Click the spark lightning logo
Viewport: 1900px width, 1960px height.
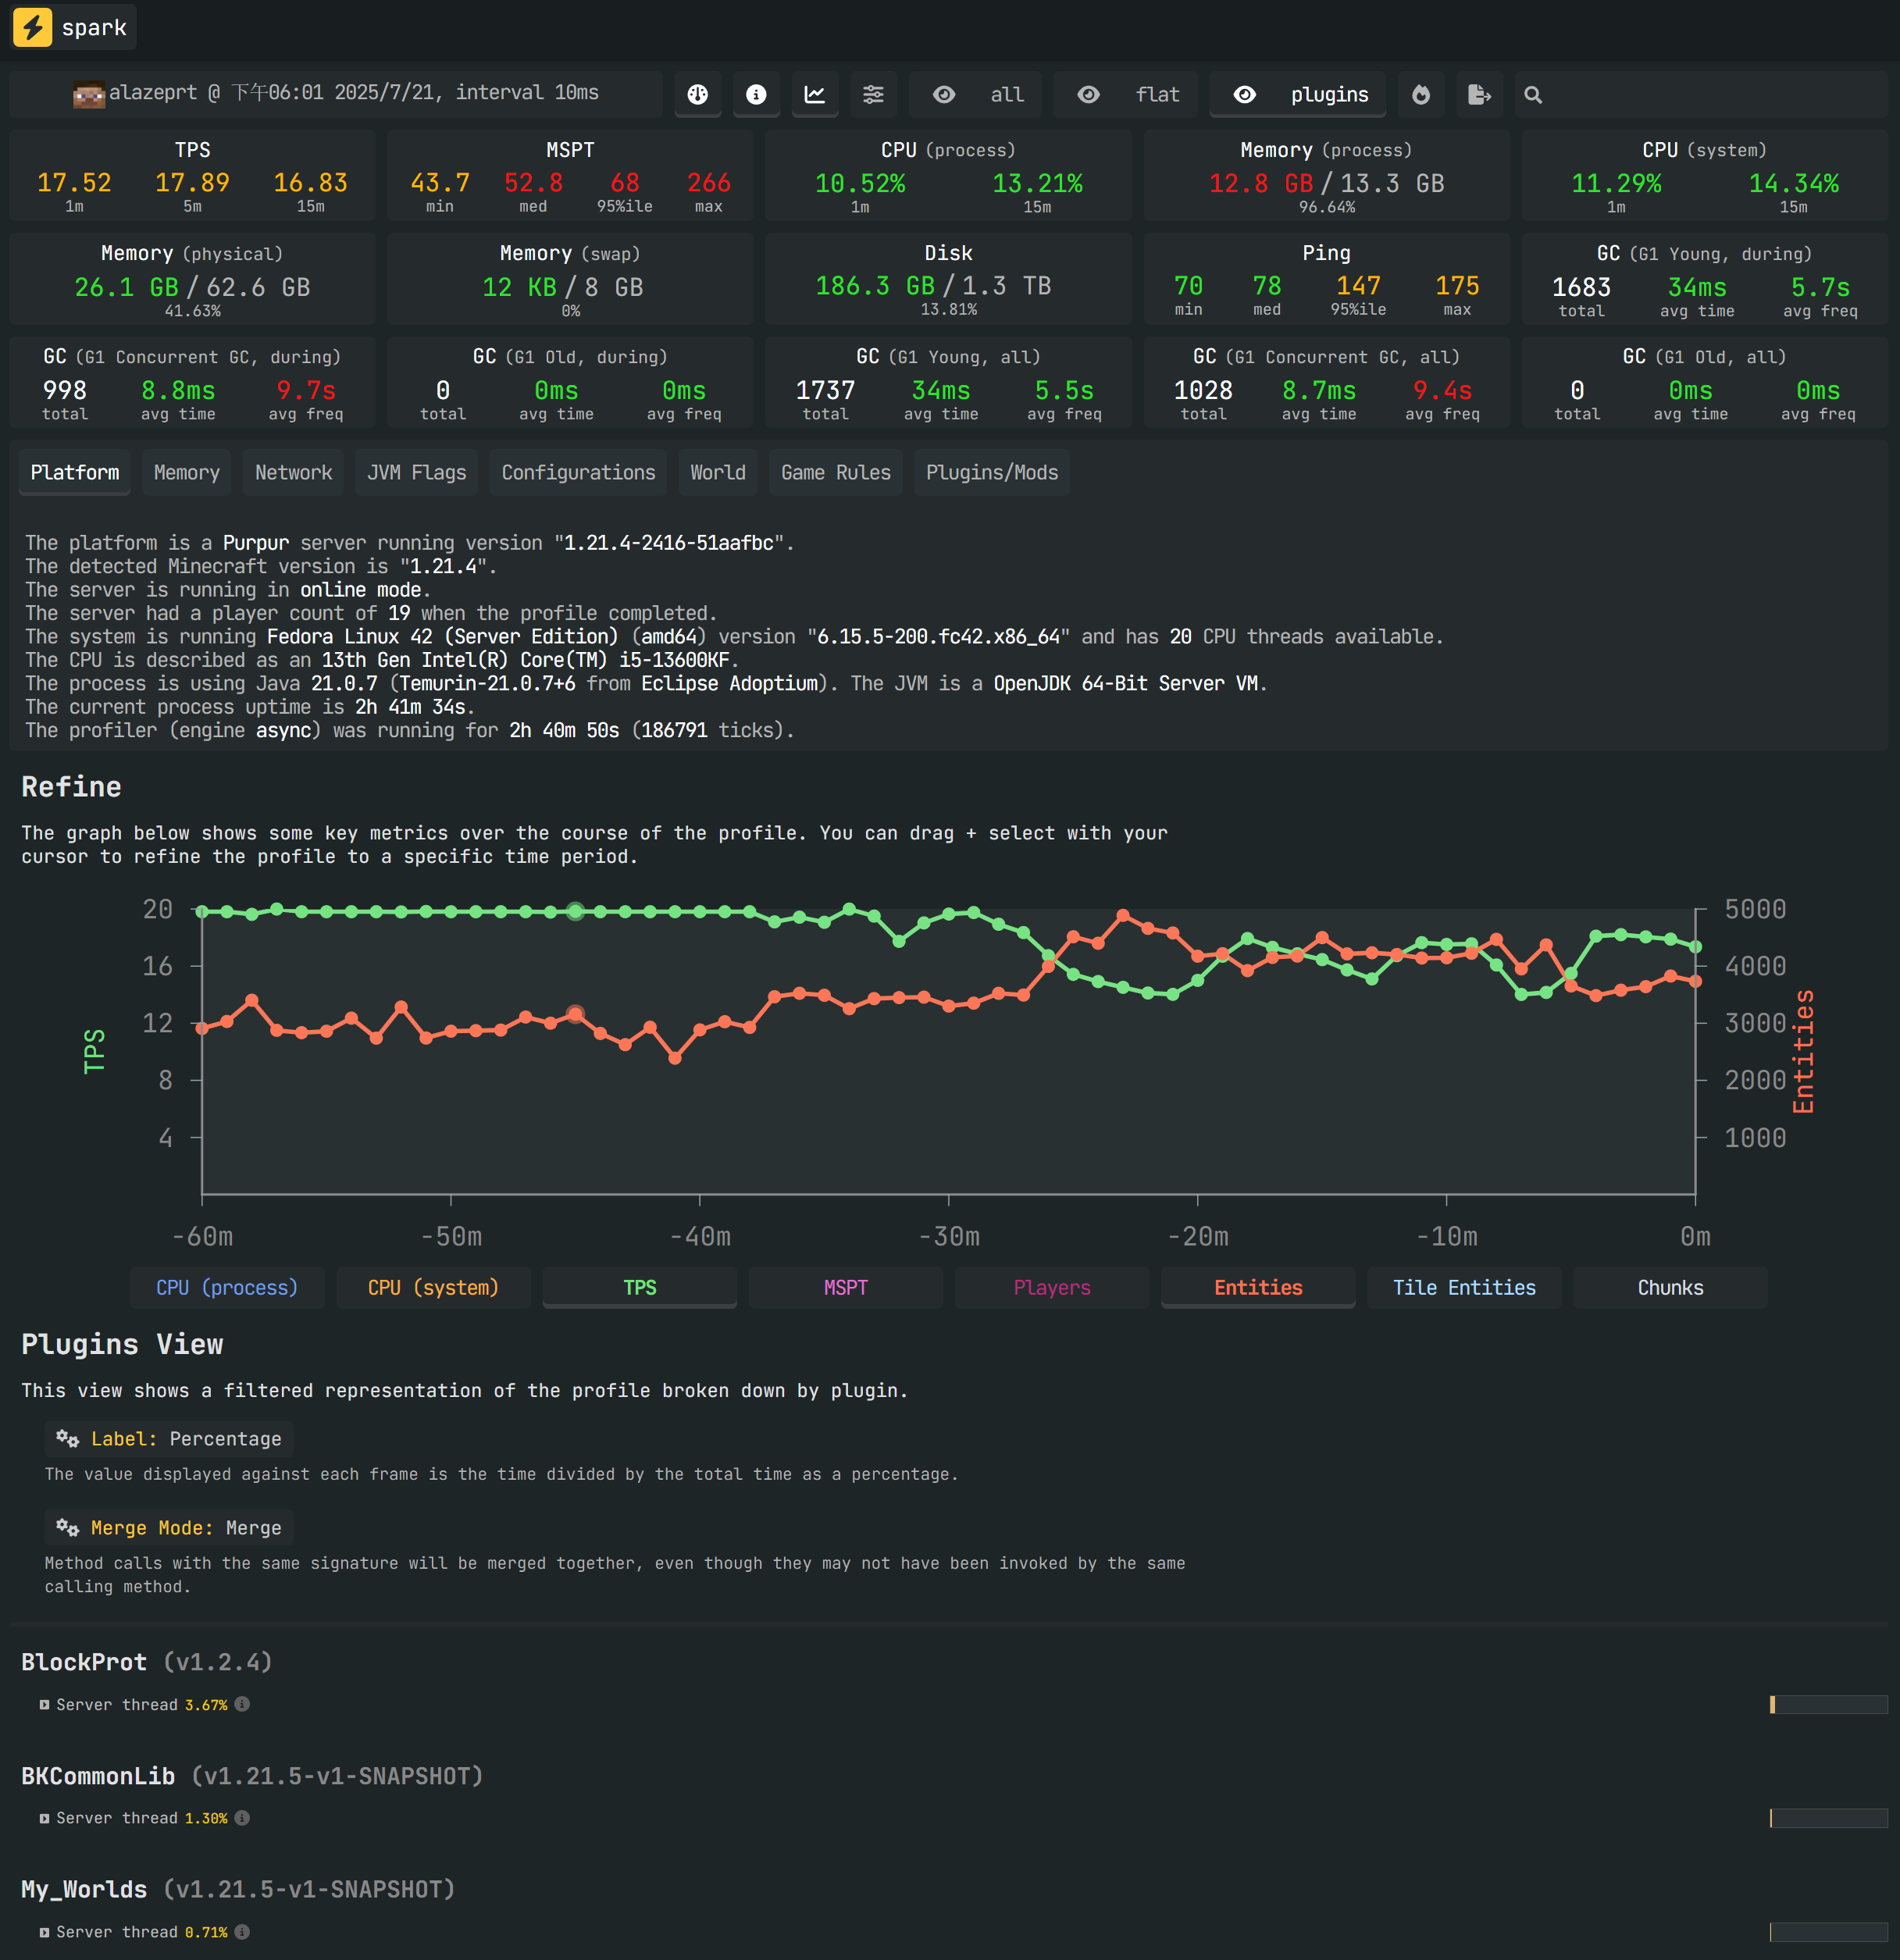[x=33, y=27]
